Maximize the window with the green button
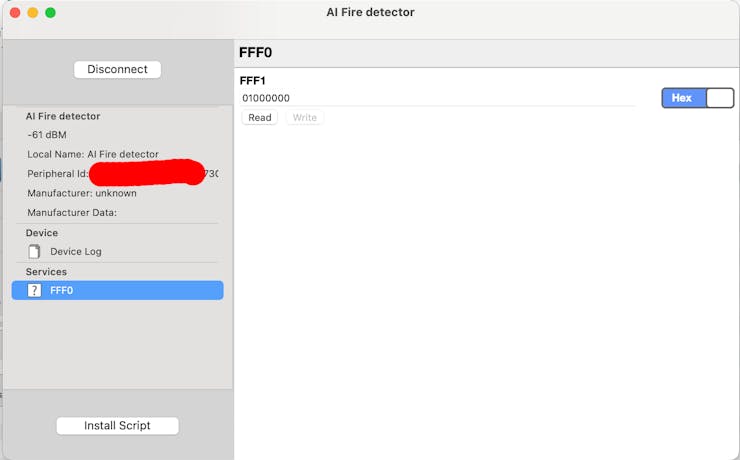The image size is (740, 460). [50, 13]
